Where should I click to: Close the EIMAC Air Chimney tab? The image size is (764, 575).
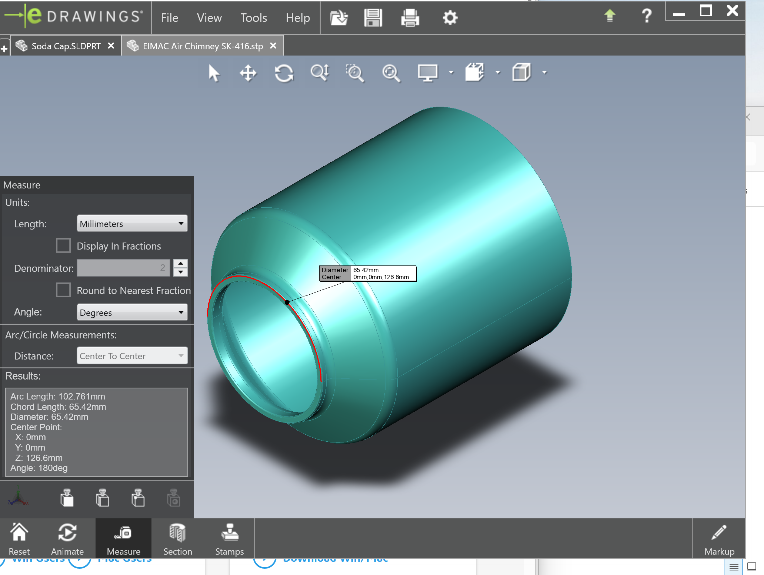click(x=273, y=46)
